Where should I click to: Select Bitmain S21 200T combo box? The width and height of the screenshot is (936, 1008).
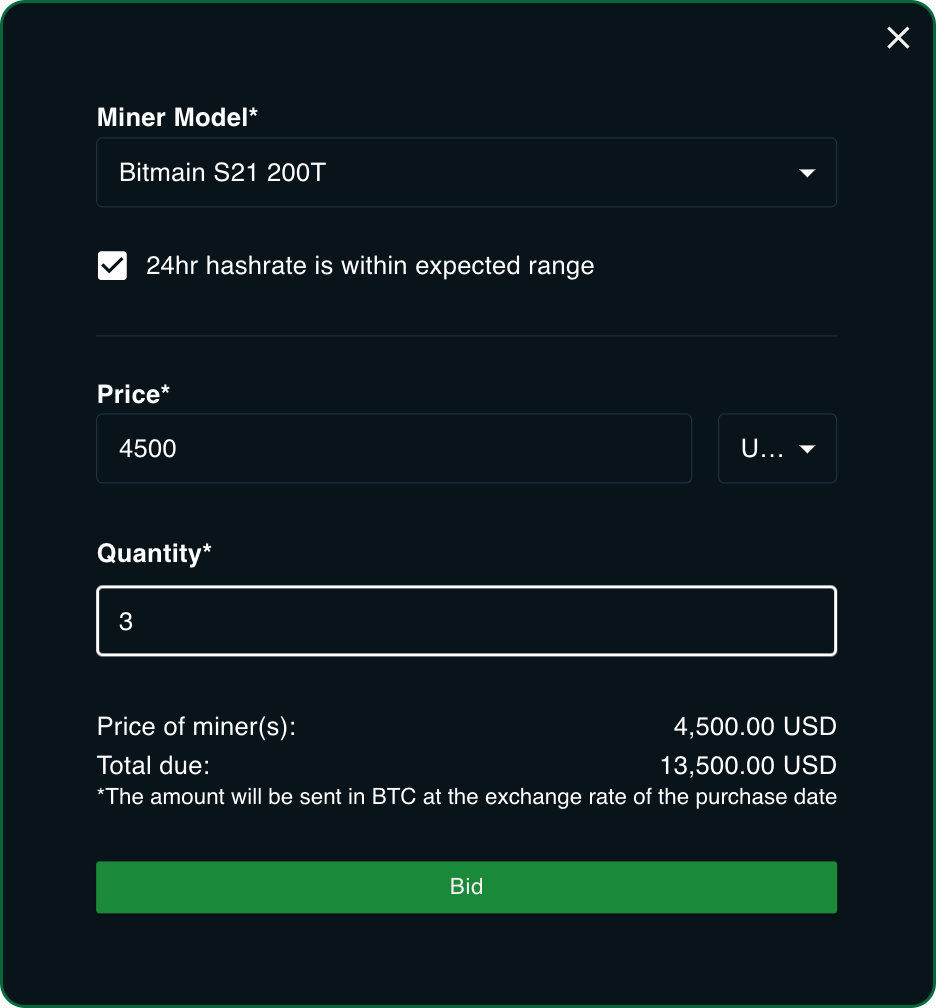click(x=466, y=172)
